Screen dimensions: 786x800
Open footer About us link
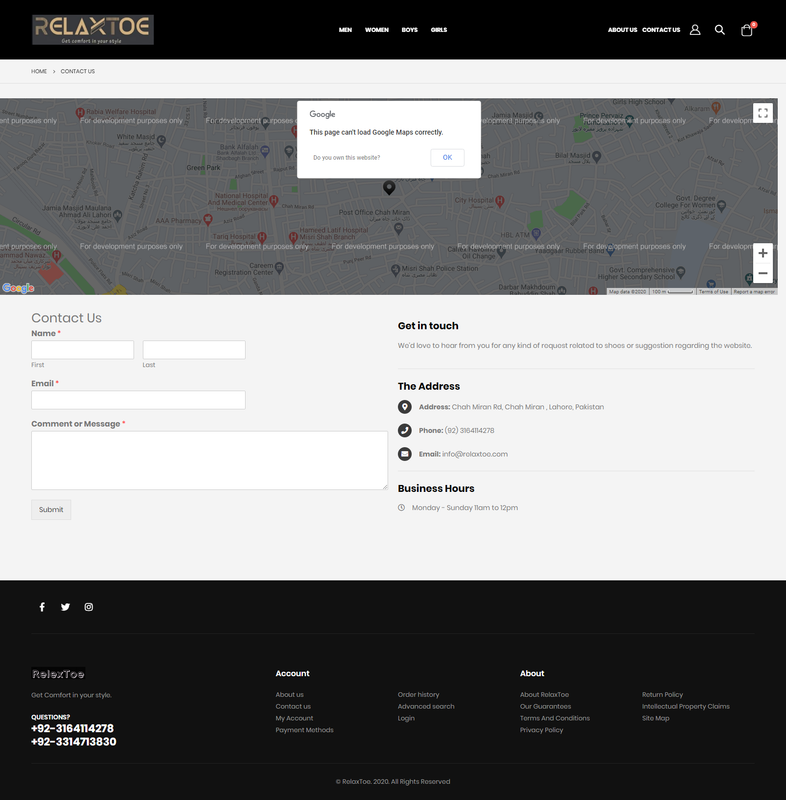(290, 695)
